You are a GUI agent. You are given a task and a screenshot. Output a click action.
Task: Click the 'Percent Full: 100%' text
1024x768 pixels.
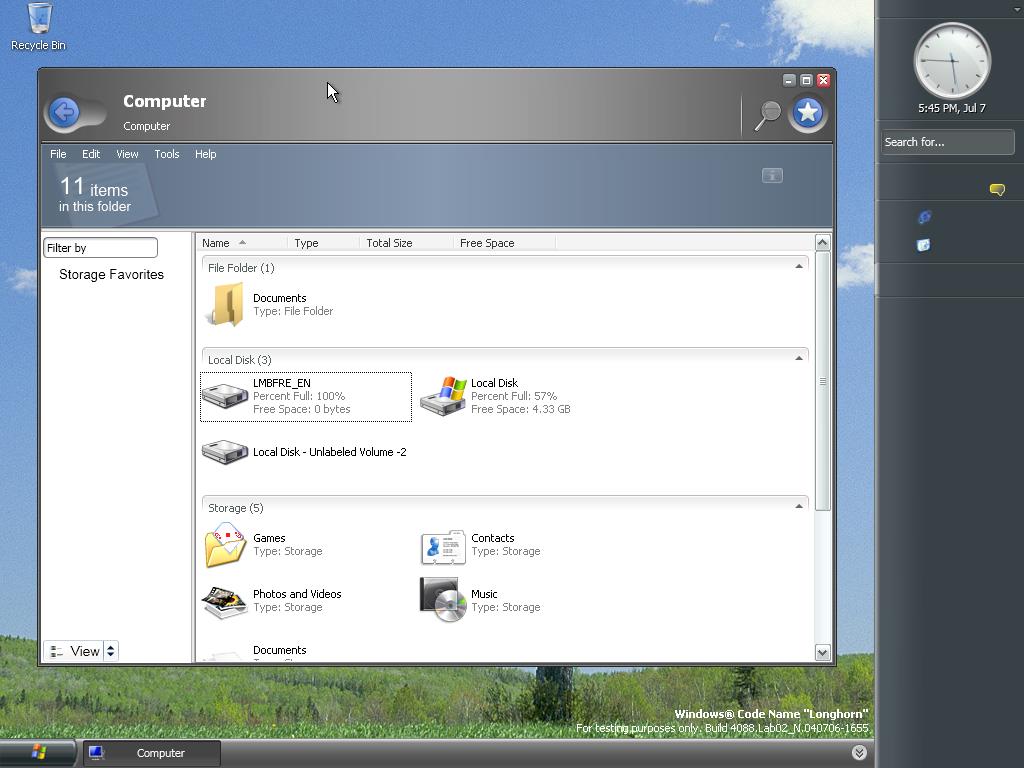(299, 396)
